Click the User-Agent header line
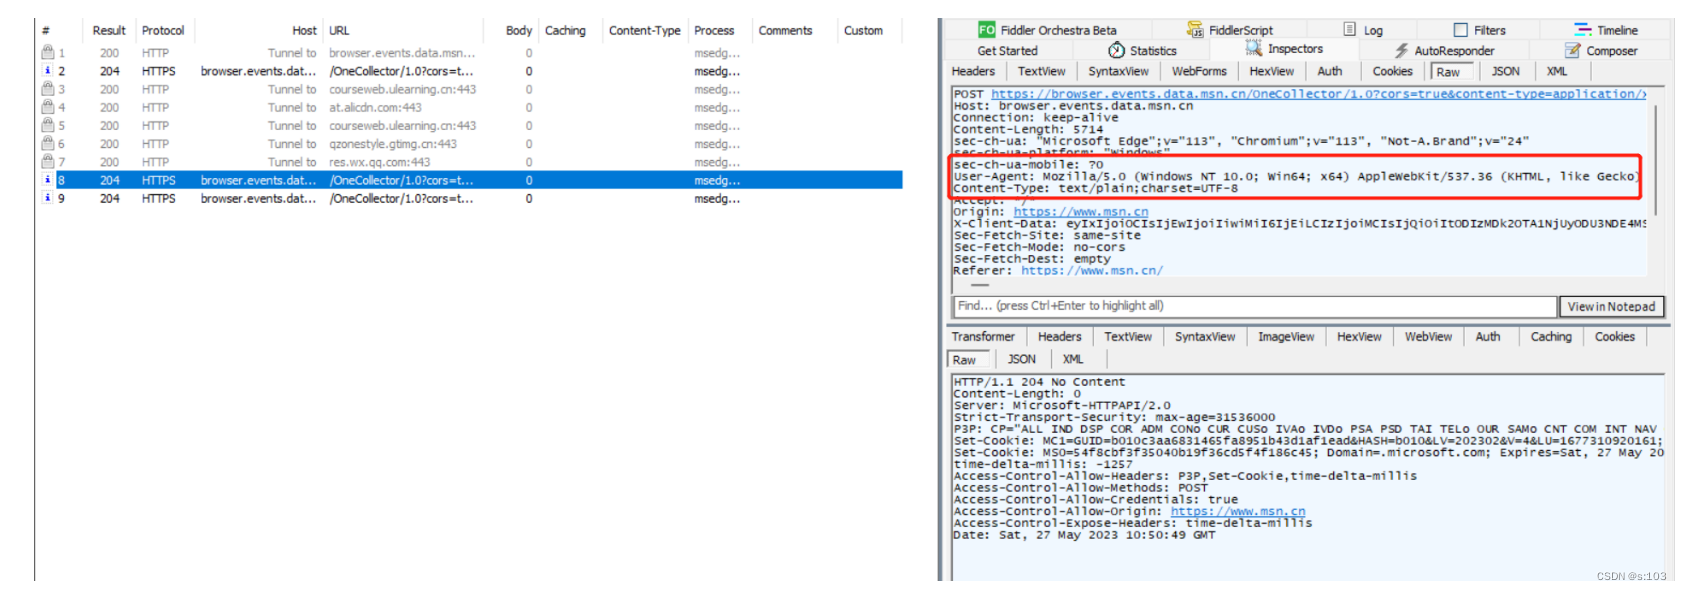 [x=1296, y=177]
